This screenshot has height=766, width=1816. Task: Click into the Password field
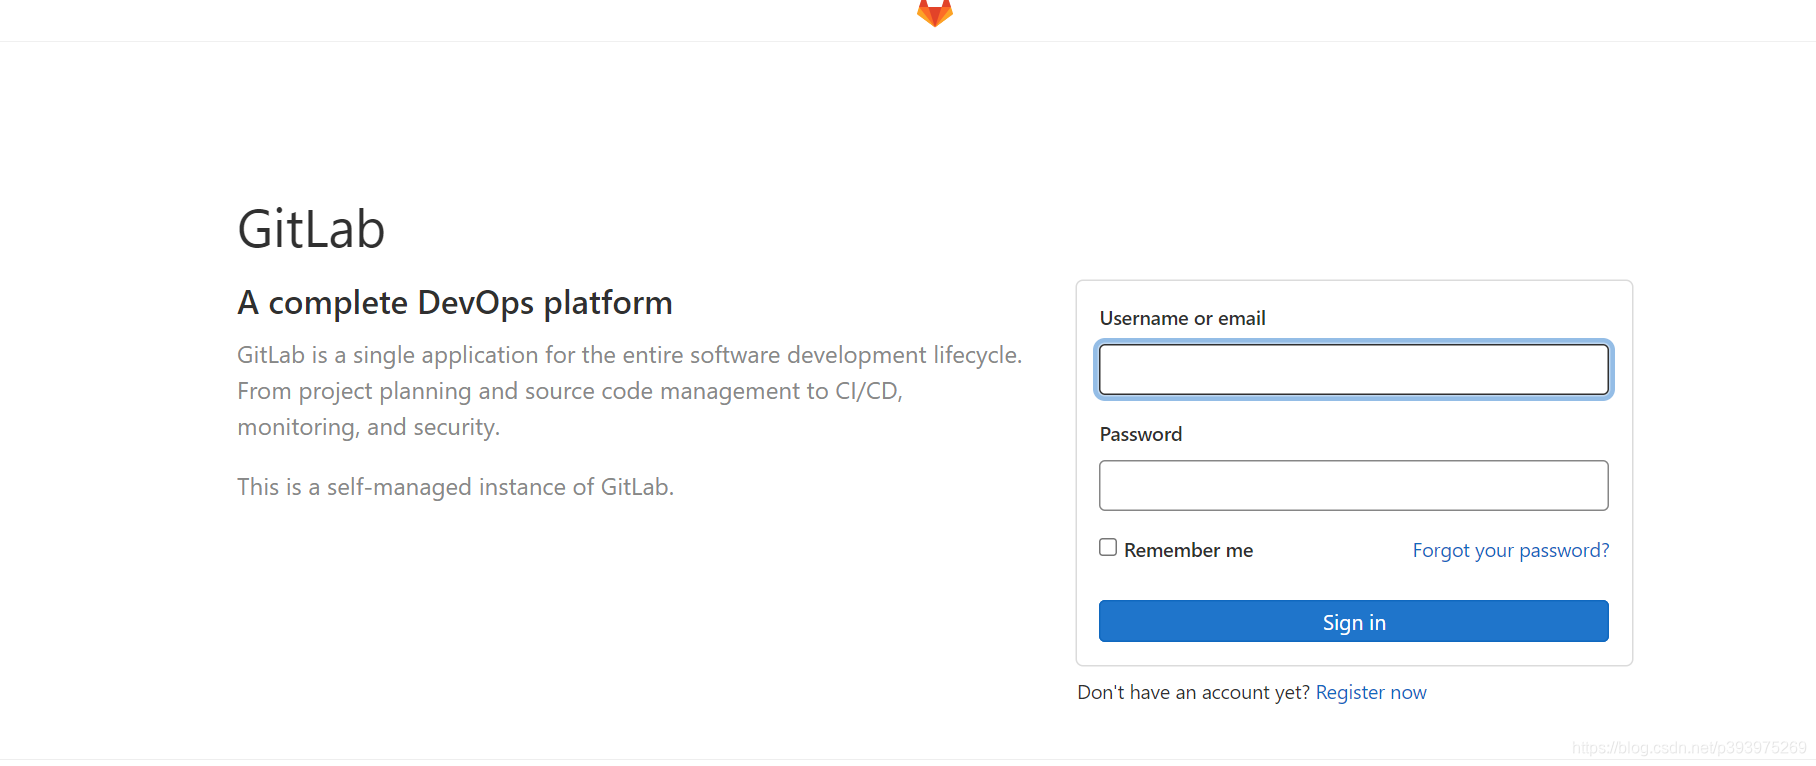pos(1354,485)
